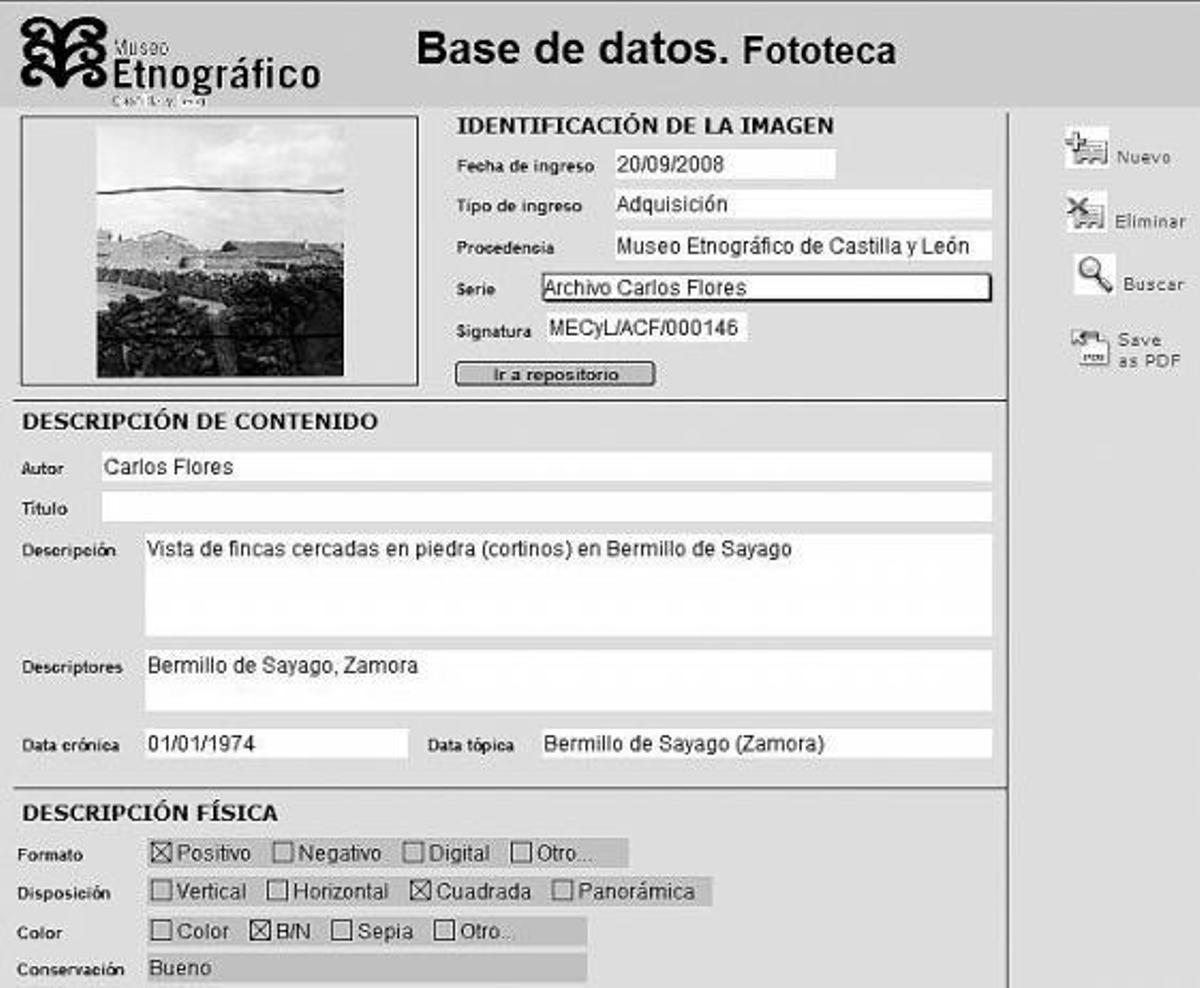Click the DESCRIPCIÓN DE CONTENIDO heading
The image size is (1200, 988).
click(200, 421)
